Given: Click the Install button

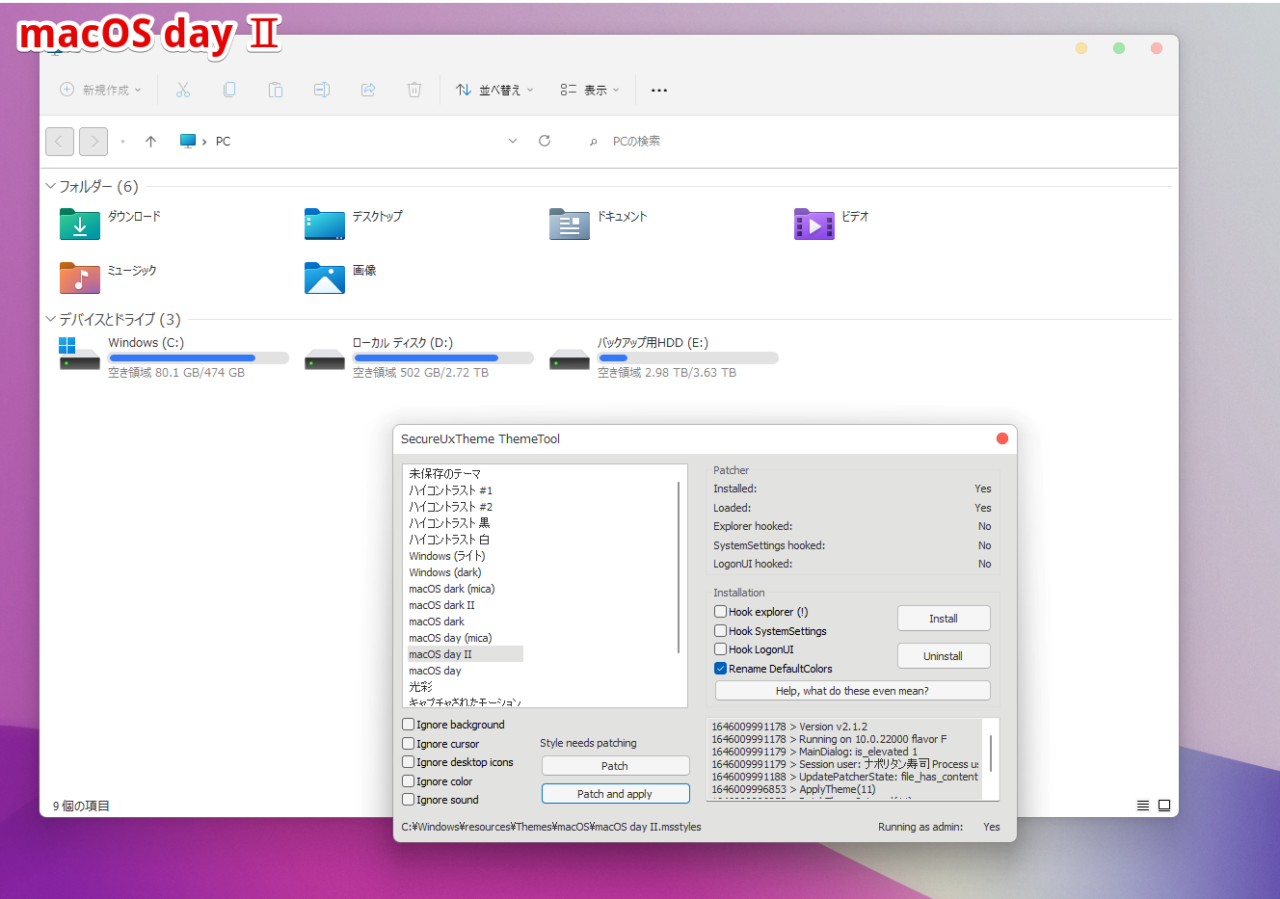Looking at the screenshot, I should [943, 618].
